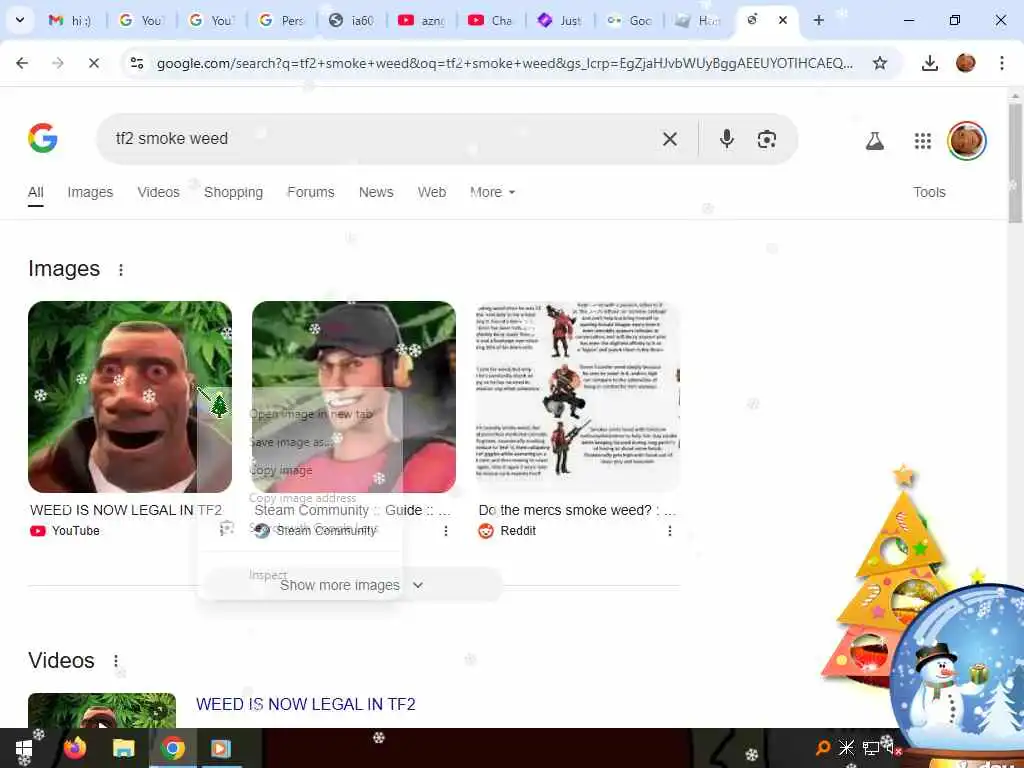Open Google apps grid
This screenshot has width=1024, height=768.
click(922, 140)
